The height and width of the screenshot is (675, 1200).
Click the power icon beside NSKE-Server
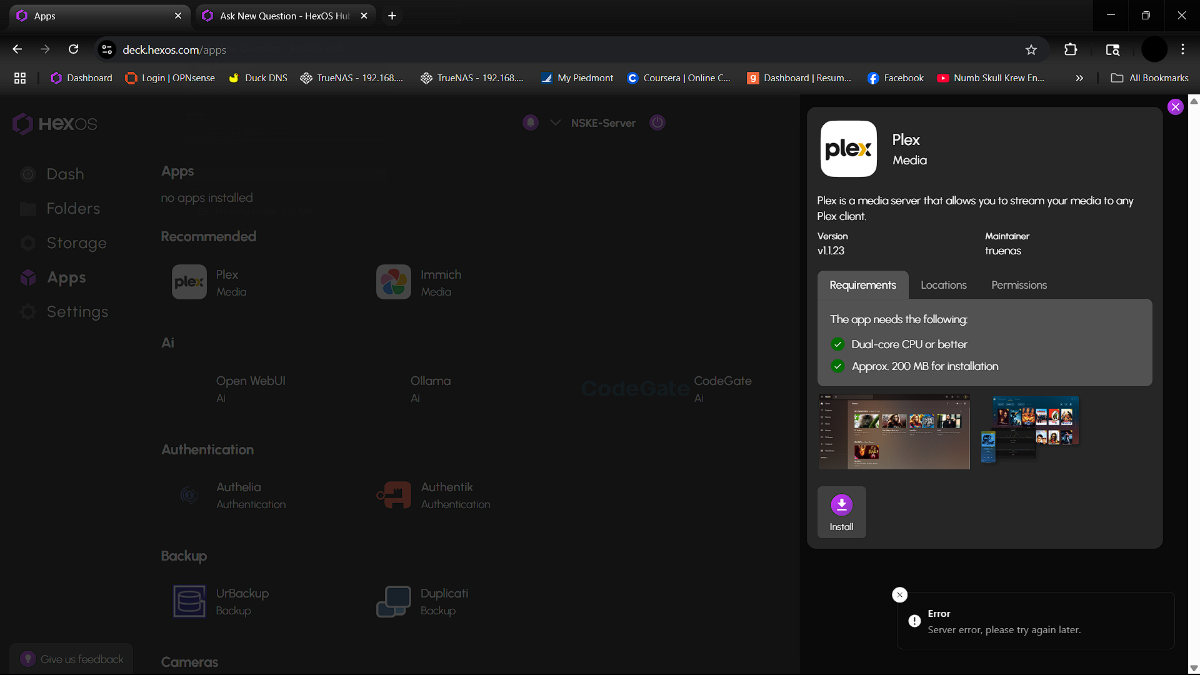[x=657, y=122]
